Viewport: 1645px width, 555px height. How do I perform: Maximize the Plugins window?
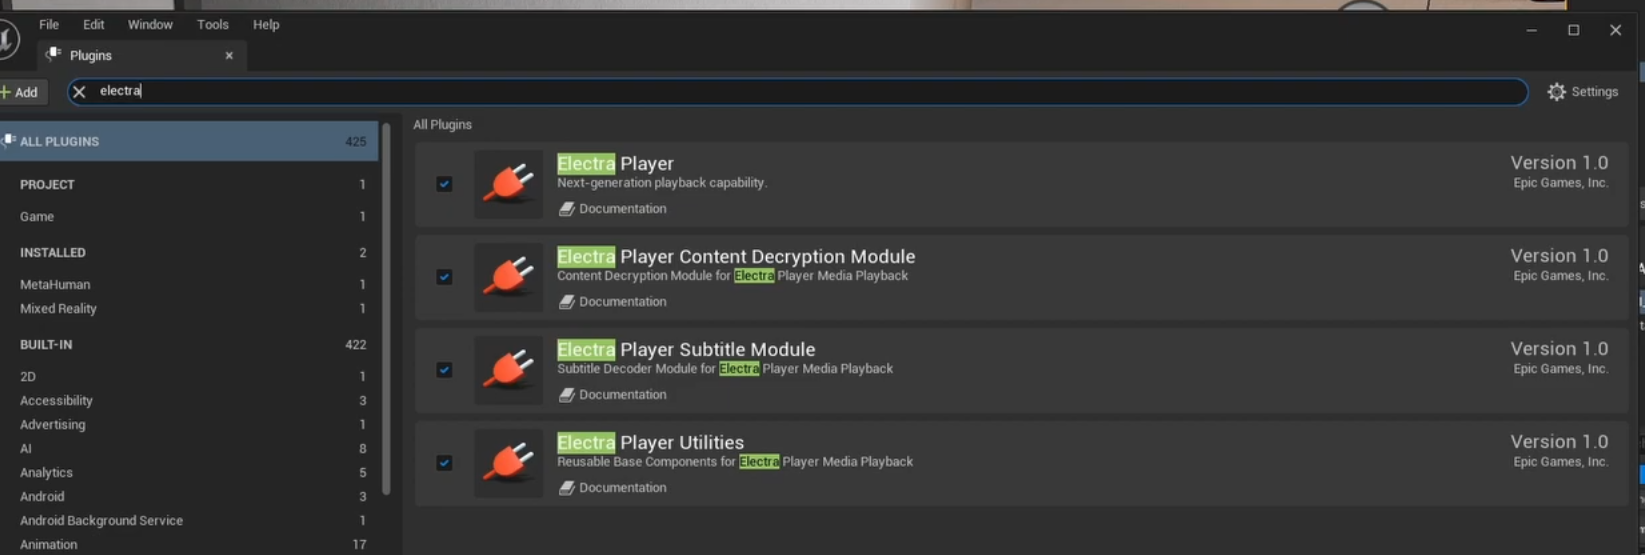pyautogui.click(x=1573, y=30)
